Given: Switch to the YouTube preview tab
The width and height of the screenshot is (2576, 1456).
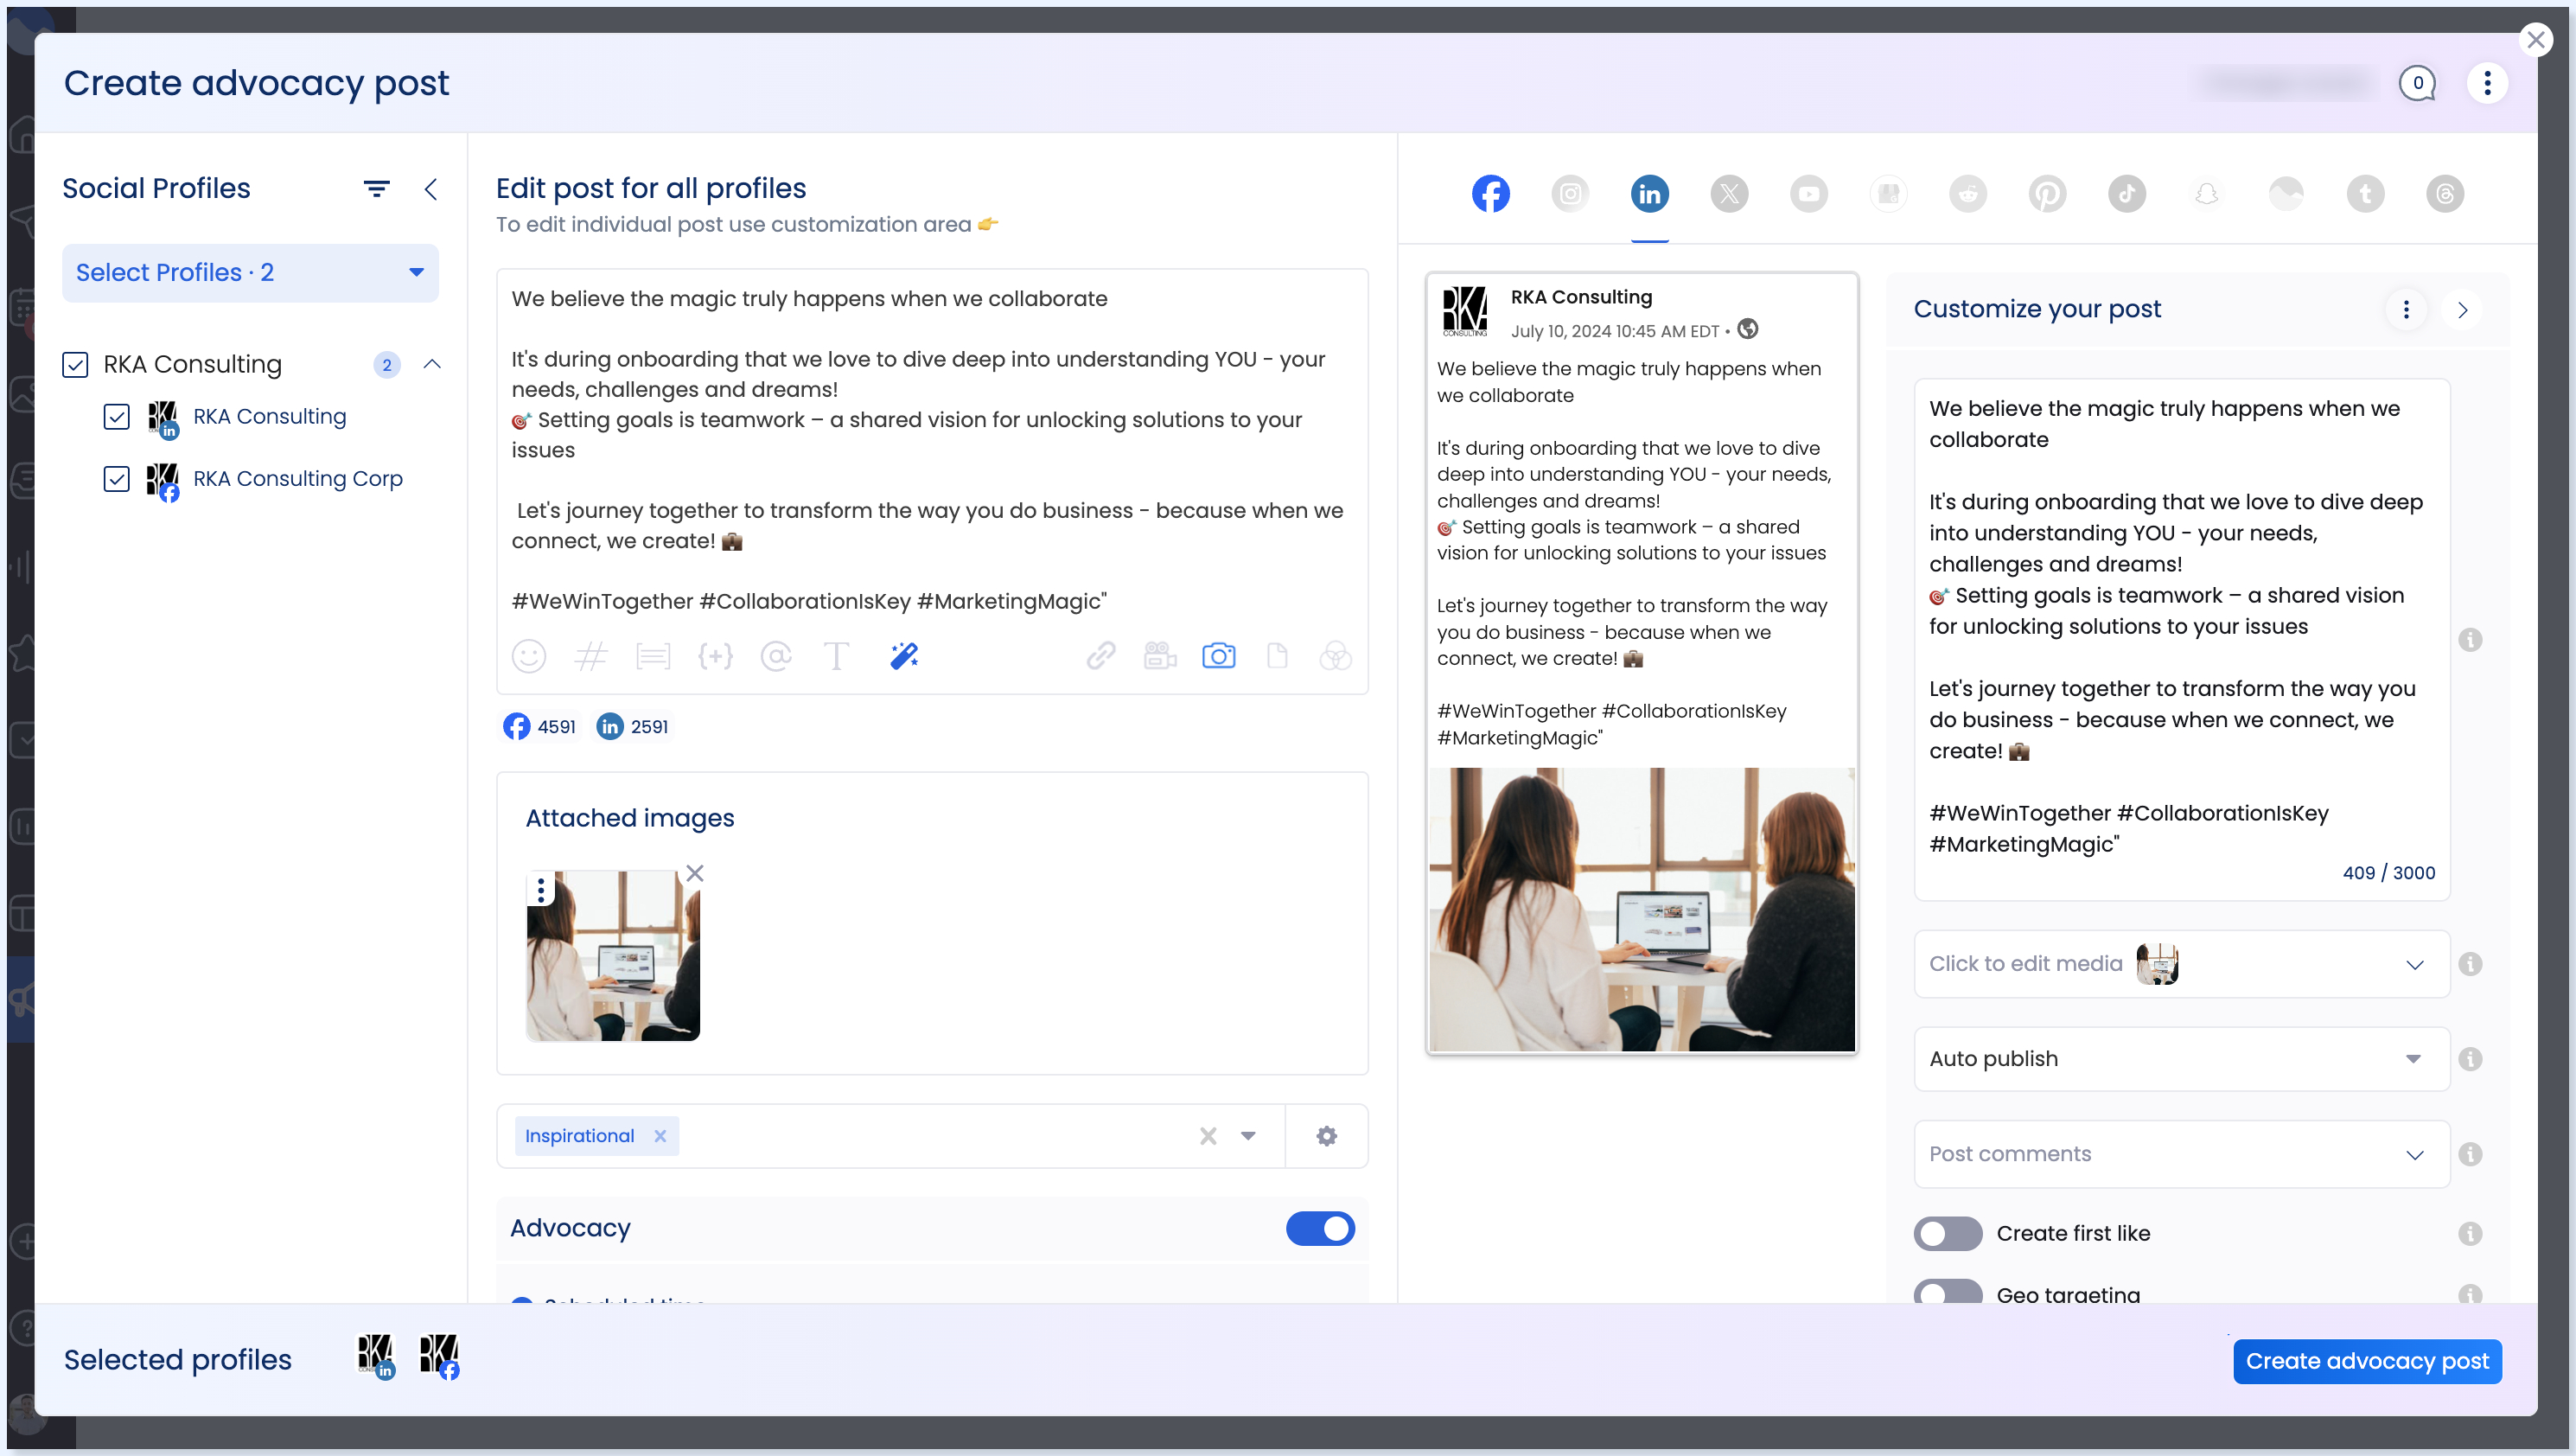Looking at the screenshot, I should click(x=1808, y=194).
